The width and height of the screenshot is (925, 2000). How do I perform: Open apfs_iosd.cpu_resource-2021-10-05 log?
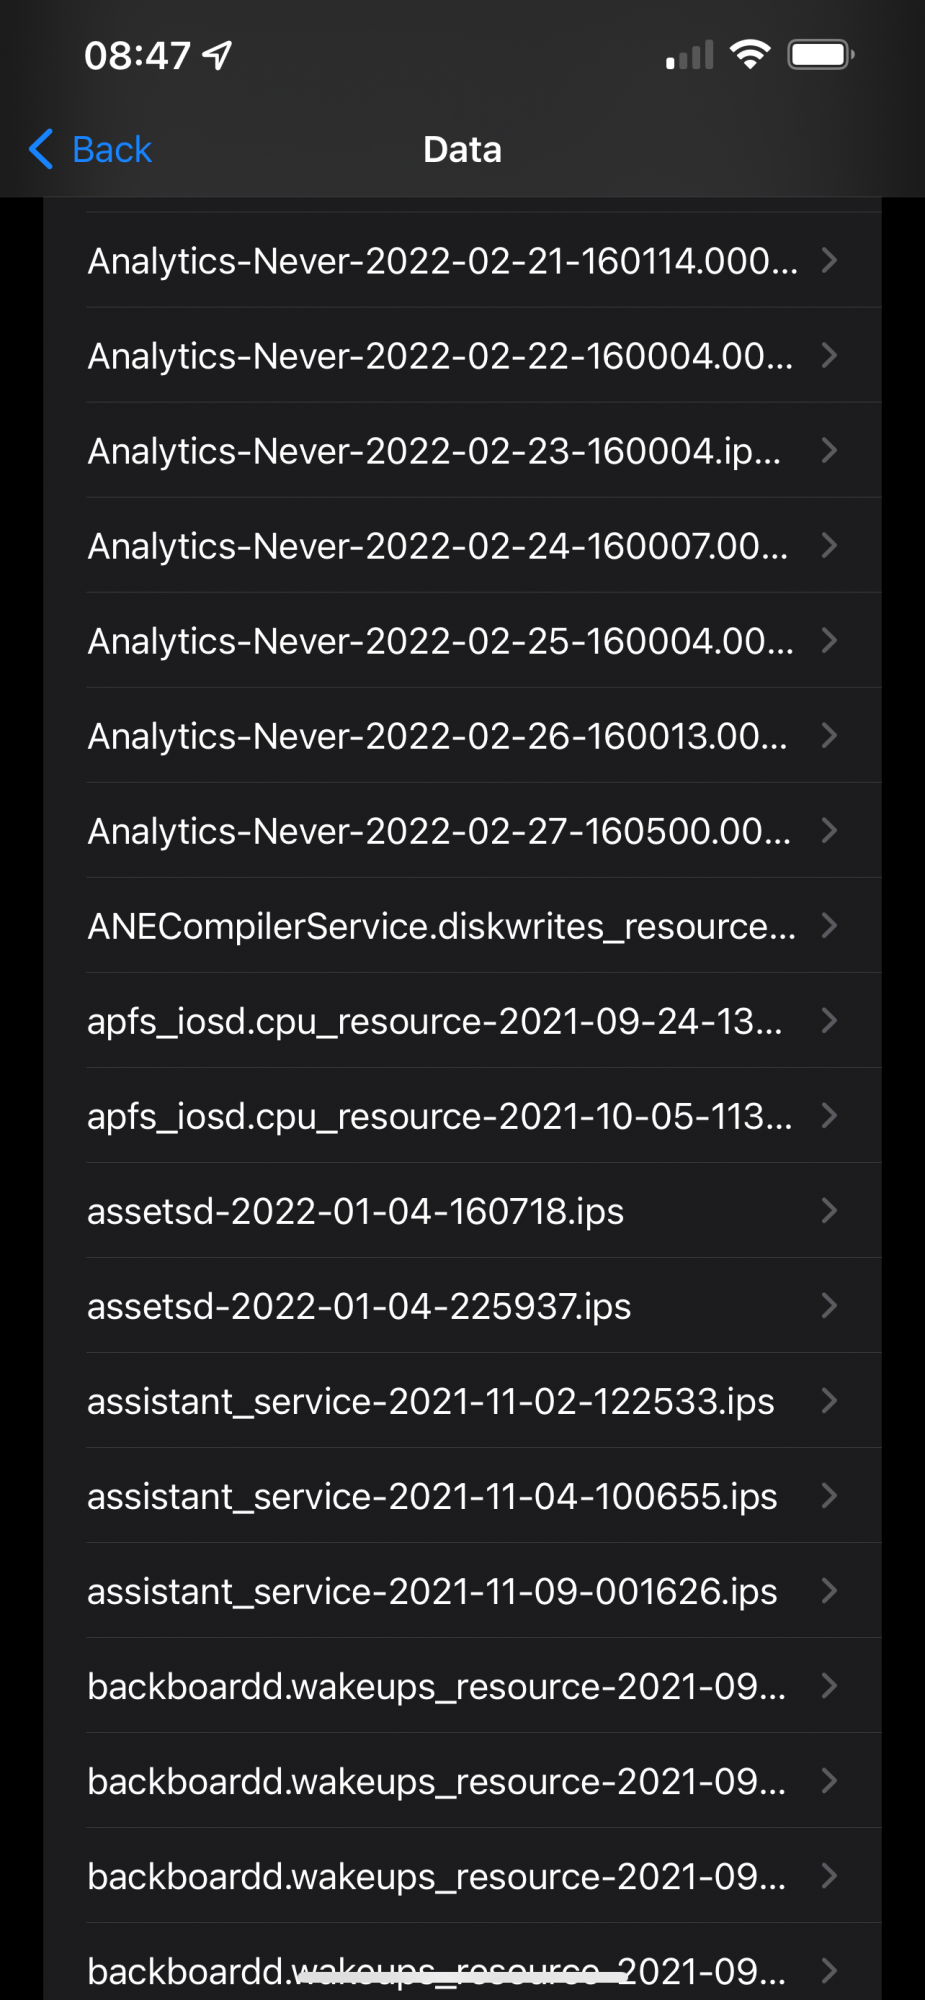[440, 1116]
